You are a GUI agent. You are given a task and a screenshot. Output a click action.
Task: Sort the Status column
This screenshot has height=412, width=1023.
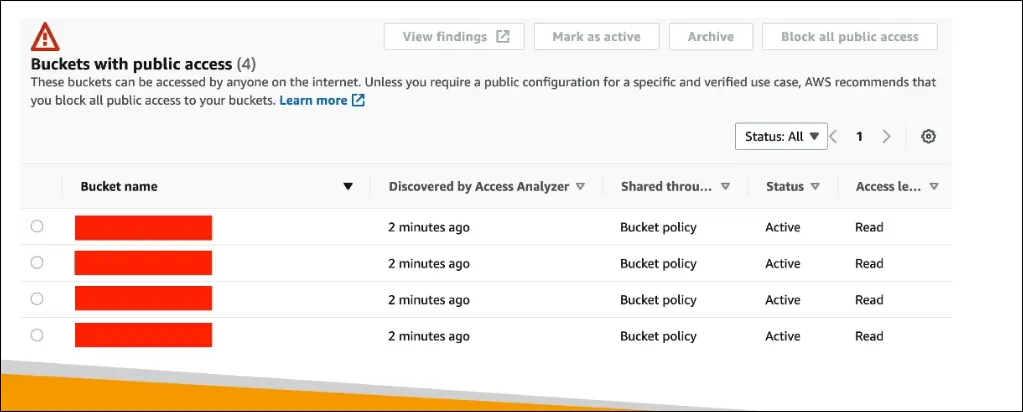[815, 187]
